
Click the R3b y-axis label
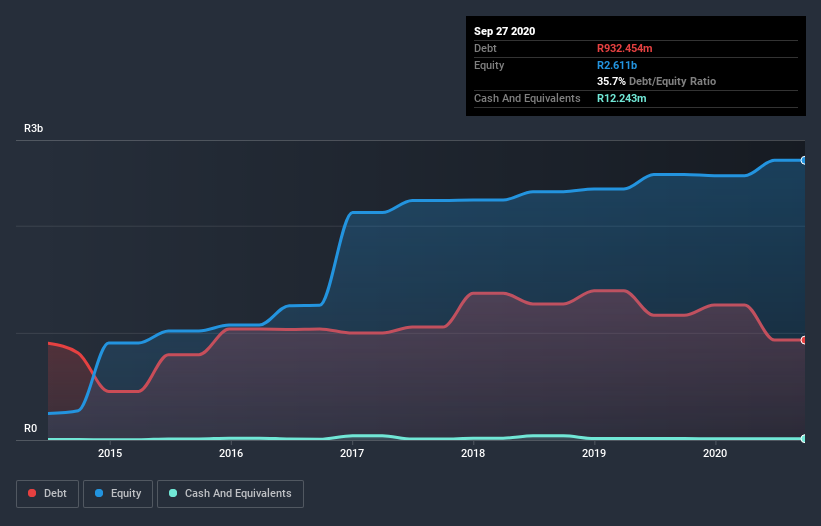pos(34,128)
